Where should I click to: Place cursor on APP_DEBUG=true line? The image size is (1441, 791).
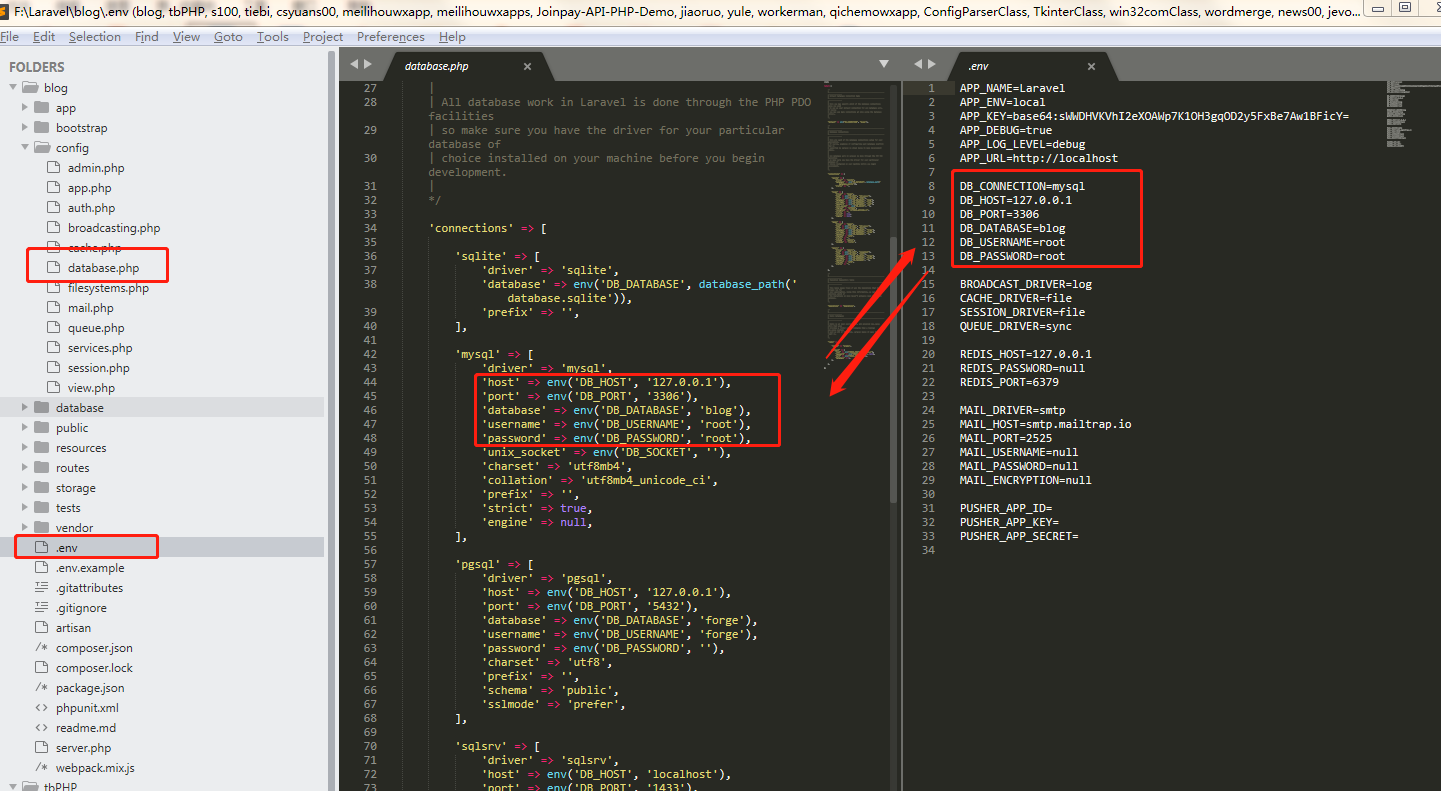click(x=1005, y=130)
